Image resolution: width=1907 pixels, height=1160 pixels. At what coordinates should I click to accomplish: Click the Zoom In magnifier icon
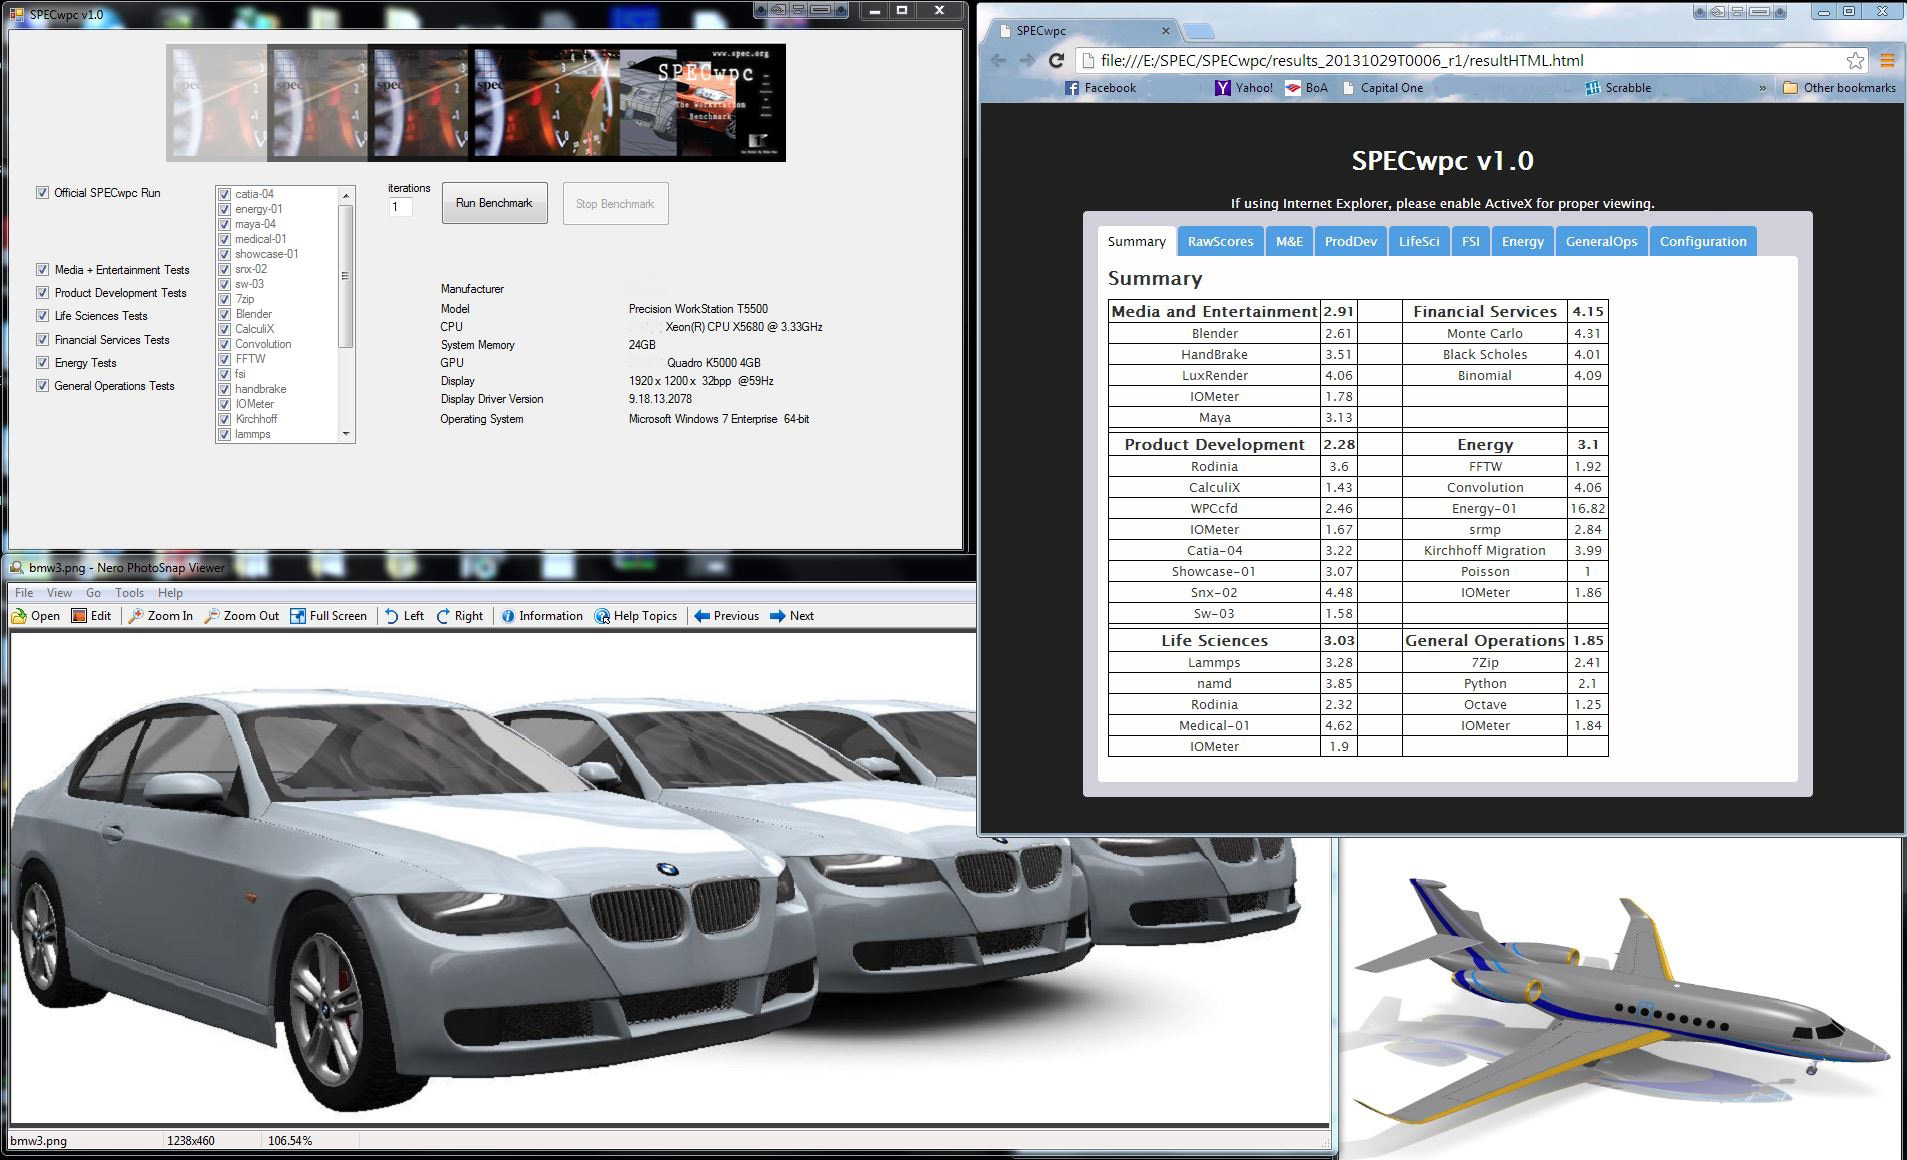click(x=136, y=616)
